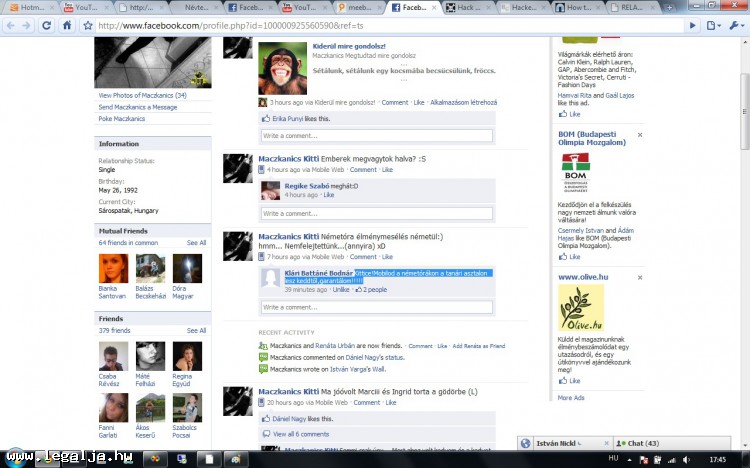Unlike Klári Battáné Bodnár's comment

341,289
